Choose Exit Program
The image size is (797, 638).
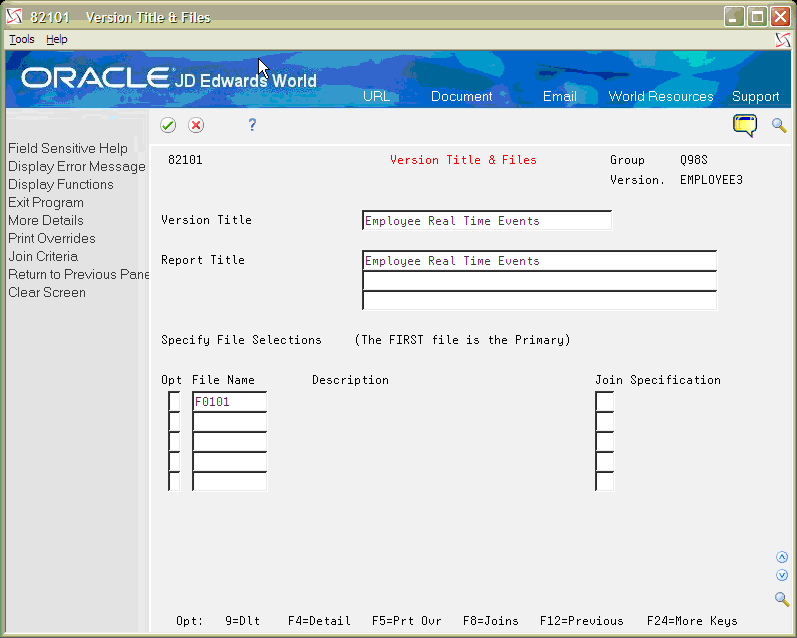pyautogui.click(x=46, y=202)
